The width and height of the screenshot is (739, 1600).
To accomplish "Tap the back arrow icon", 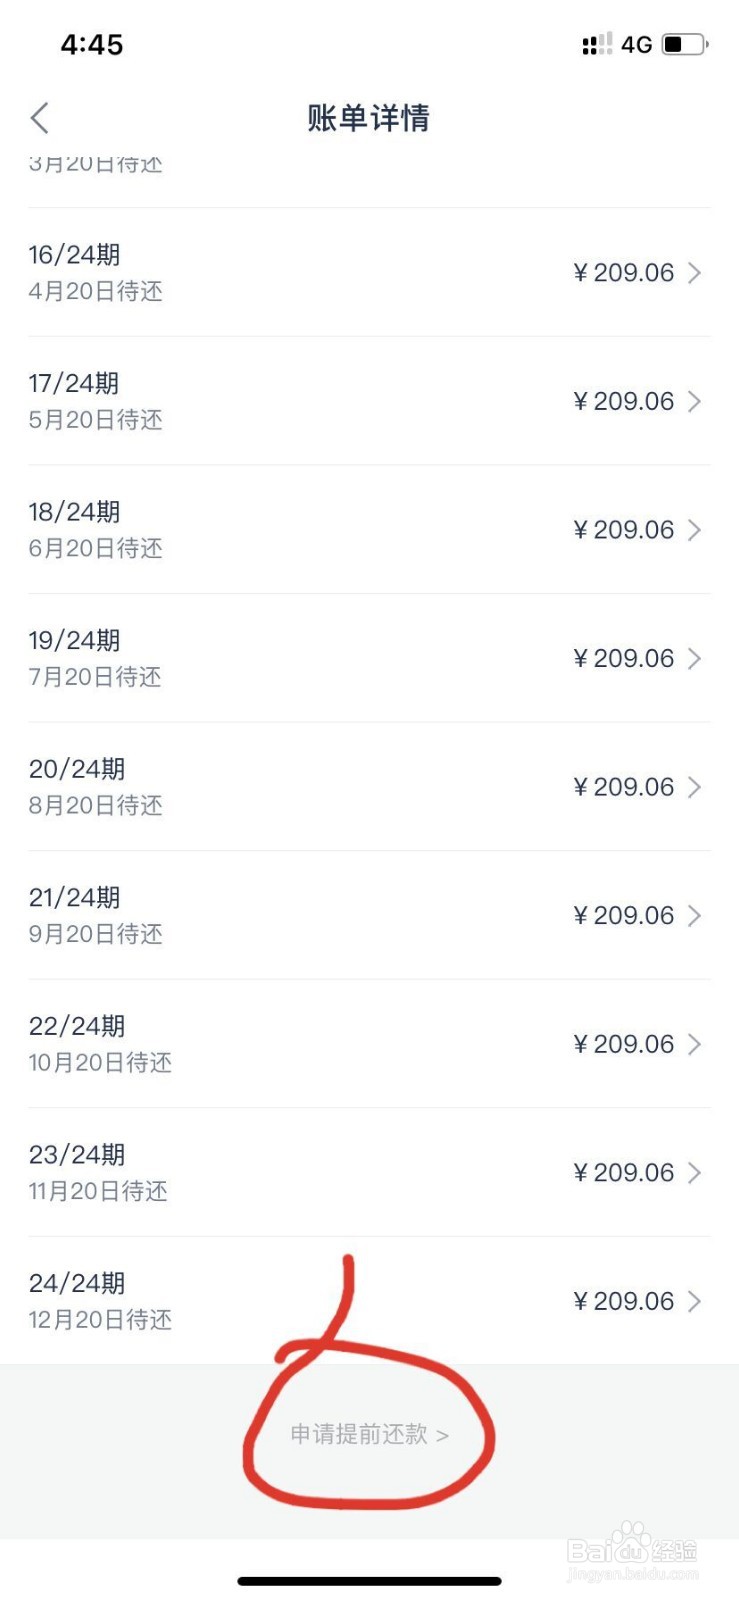I will [x=40, y=118].
